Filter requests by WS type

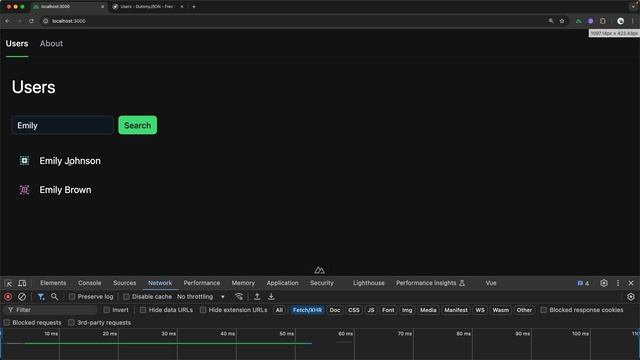(480, 310)
